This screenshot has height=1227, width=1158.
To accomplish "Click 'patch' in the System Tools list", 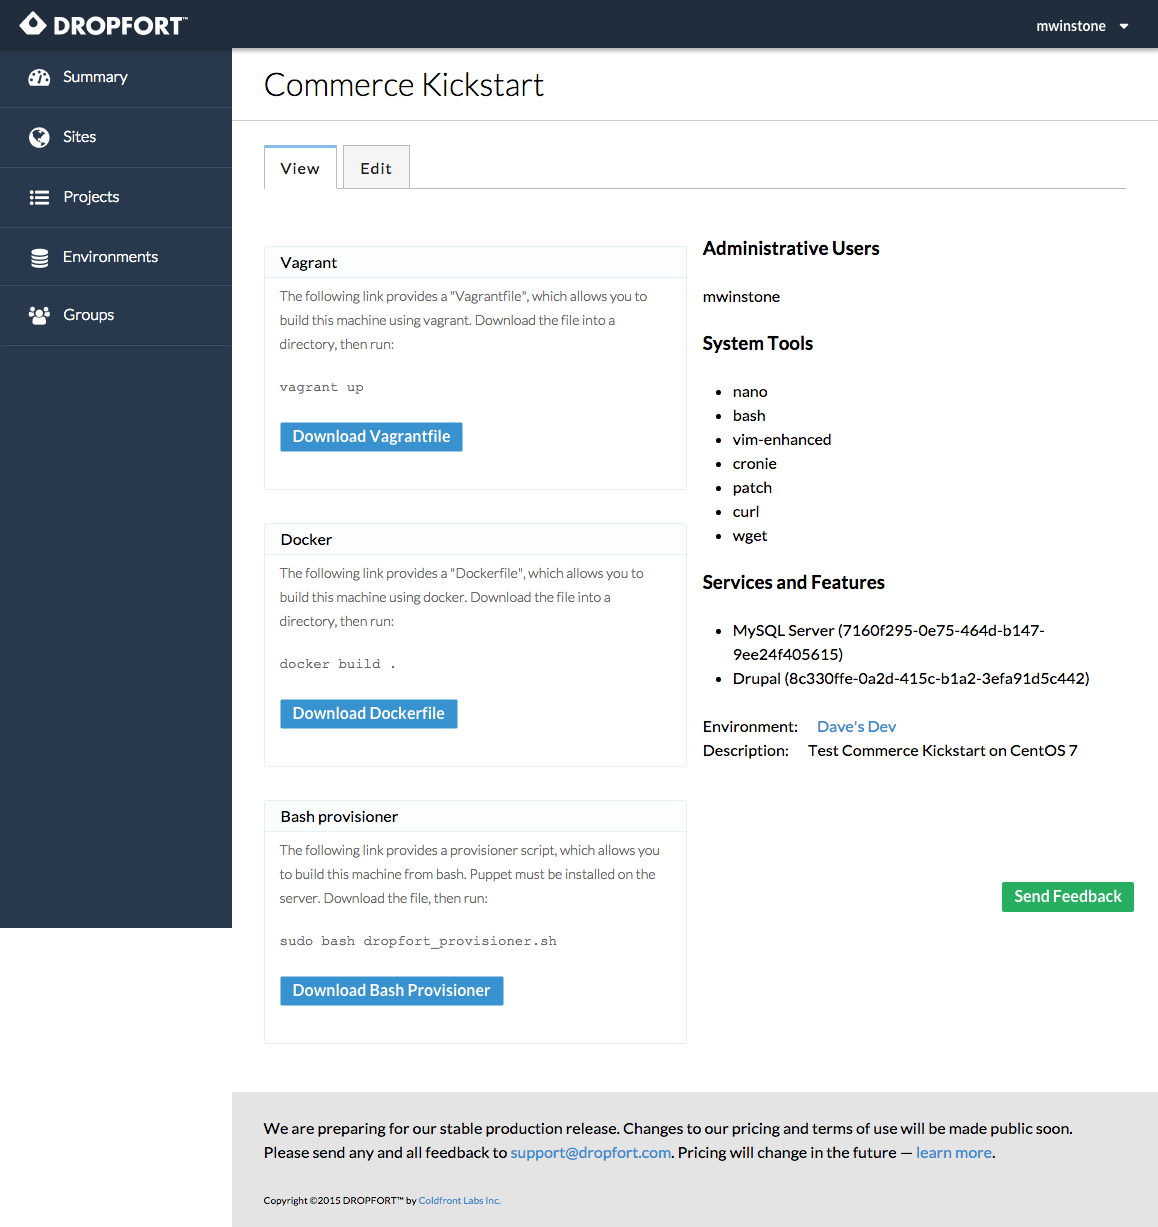I will click(752, 488).
